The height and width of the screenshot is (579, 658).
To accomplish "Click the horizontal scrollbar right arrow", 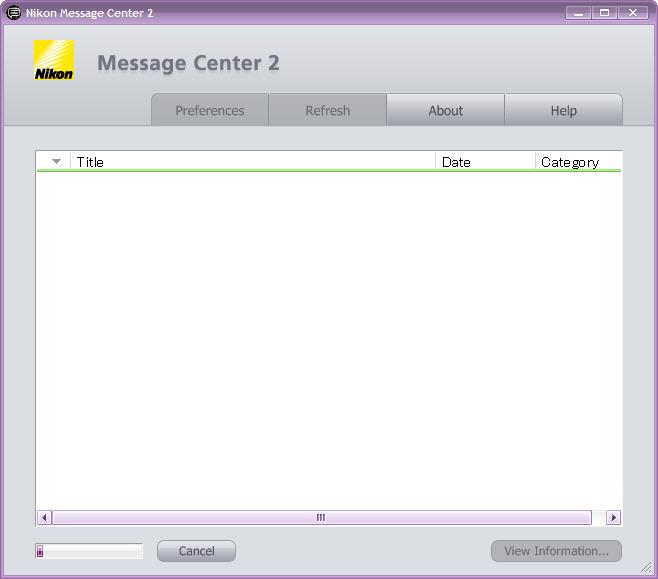I will (614, 518).
